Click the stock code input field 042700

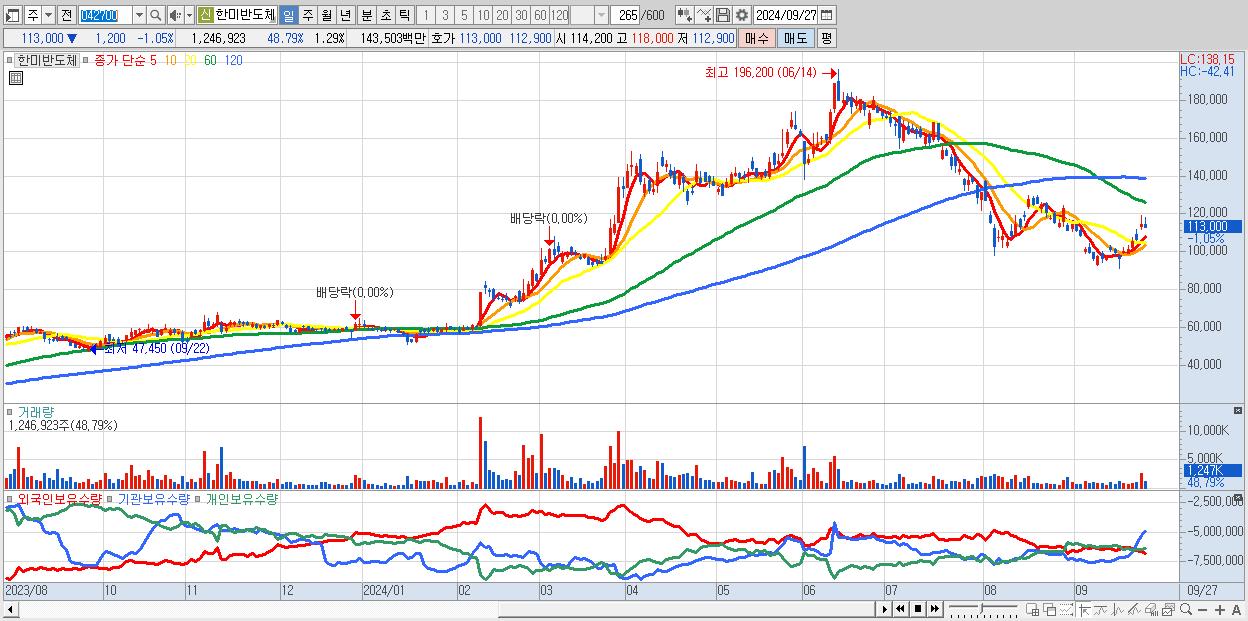[x=105, y=15]
